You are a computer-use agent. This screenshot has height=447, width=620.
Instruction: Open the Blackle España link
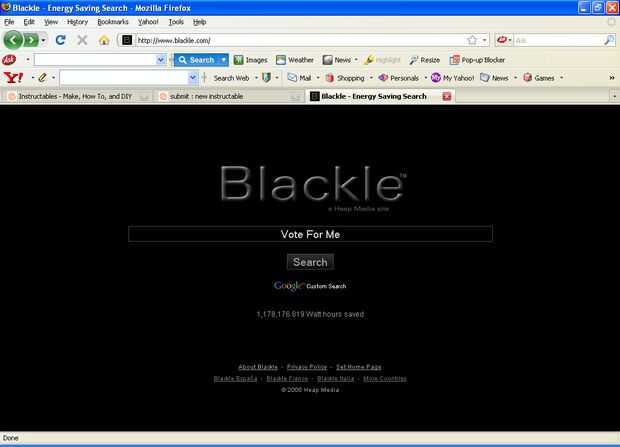point(235,379)
